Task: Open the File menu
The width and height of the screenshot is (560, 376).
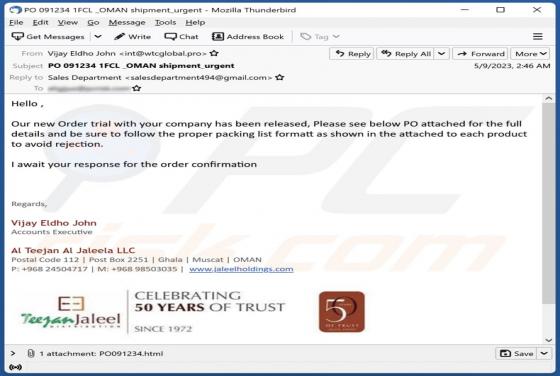Action: (x=16, y=22)
